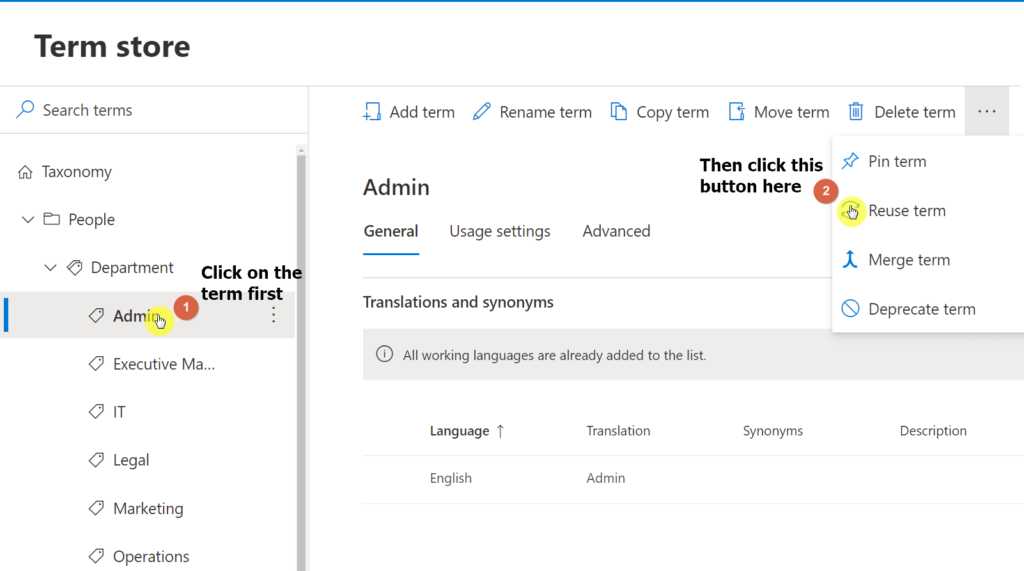This screenshot has width=1024, height=571.
Task: Click the tag icon beside Executive Ma...
Action: coord(96,363)
